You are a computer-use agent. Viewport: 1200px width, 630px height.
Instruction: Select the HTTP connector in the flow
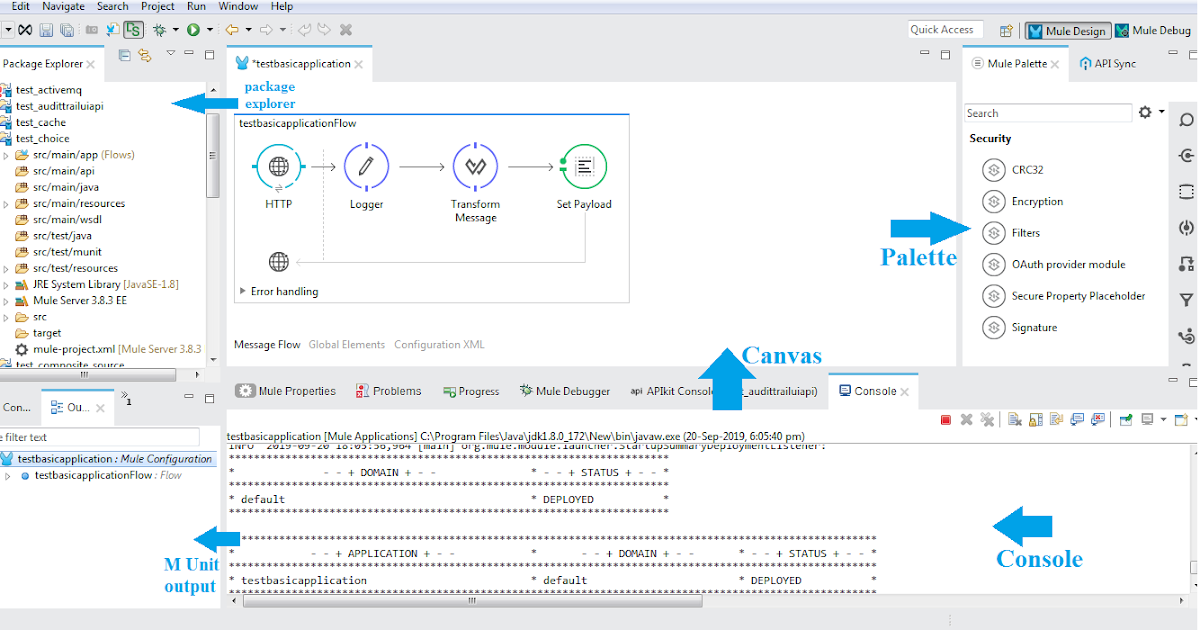point(279,166)
